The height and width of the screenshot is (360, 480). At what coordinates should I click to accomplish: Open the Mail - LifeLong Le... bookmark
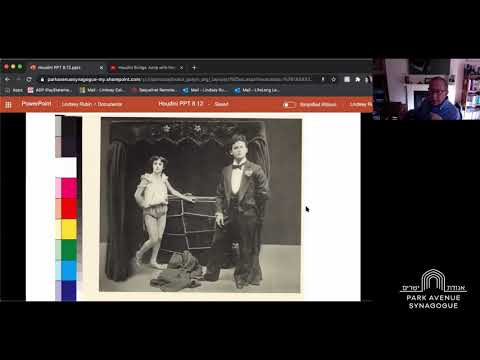tap(257, 90)
